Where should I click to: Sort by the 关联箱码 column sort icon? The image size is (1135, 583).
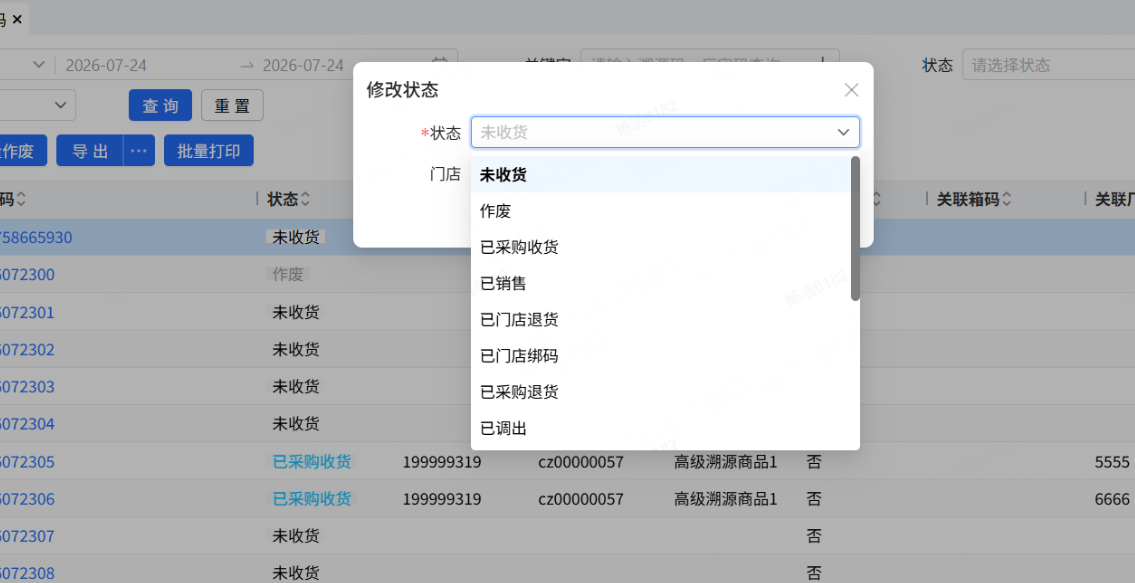pos(1006,199)
